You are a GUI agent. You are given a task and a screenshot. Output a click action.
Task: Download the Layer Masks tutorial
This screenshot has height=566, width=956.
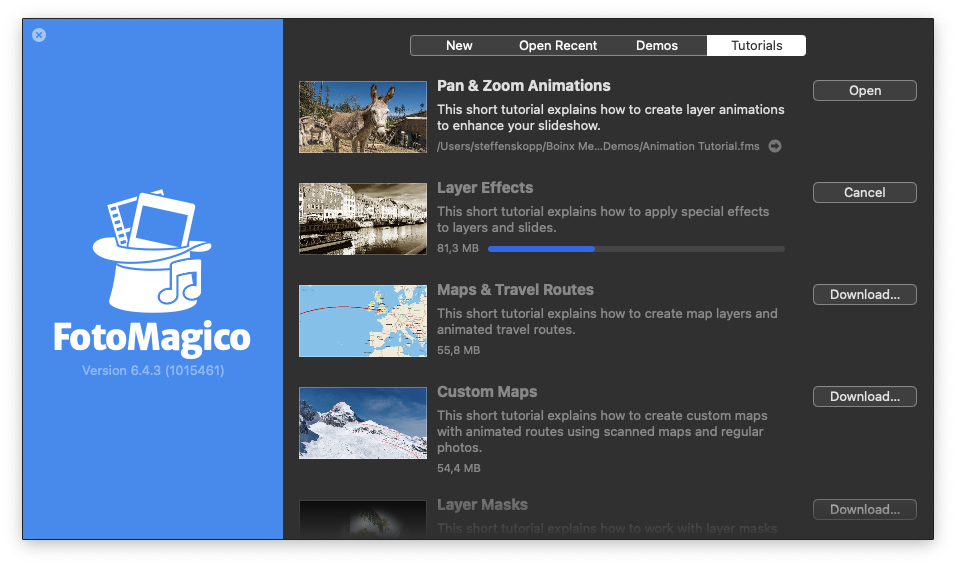[865, 510]
